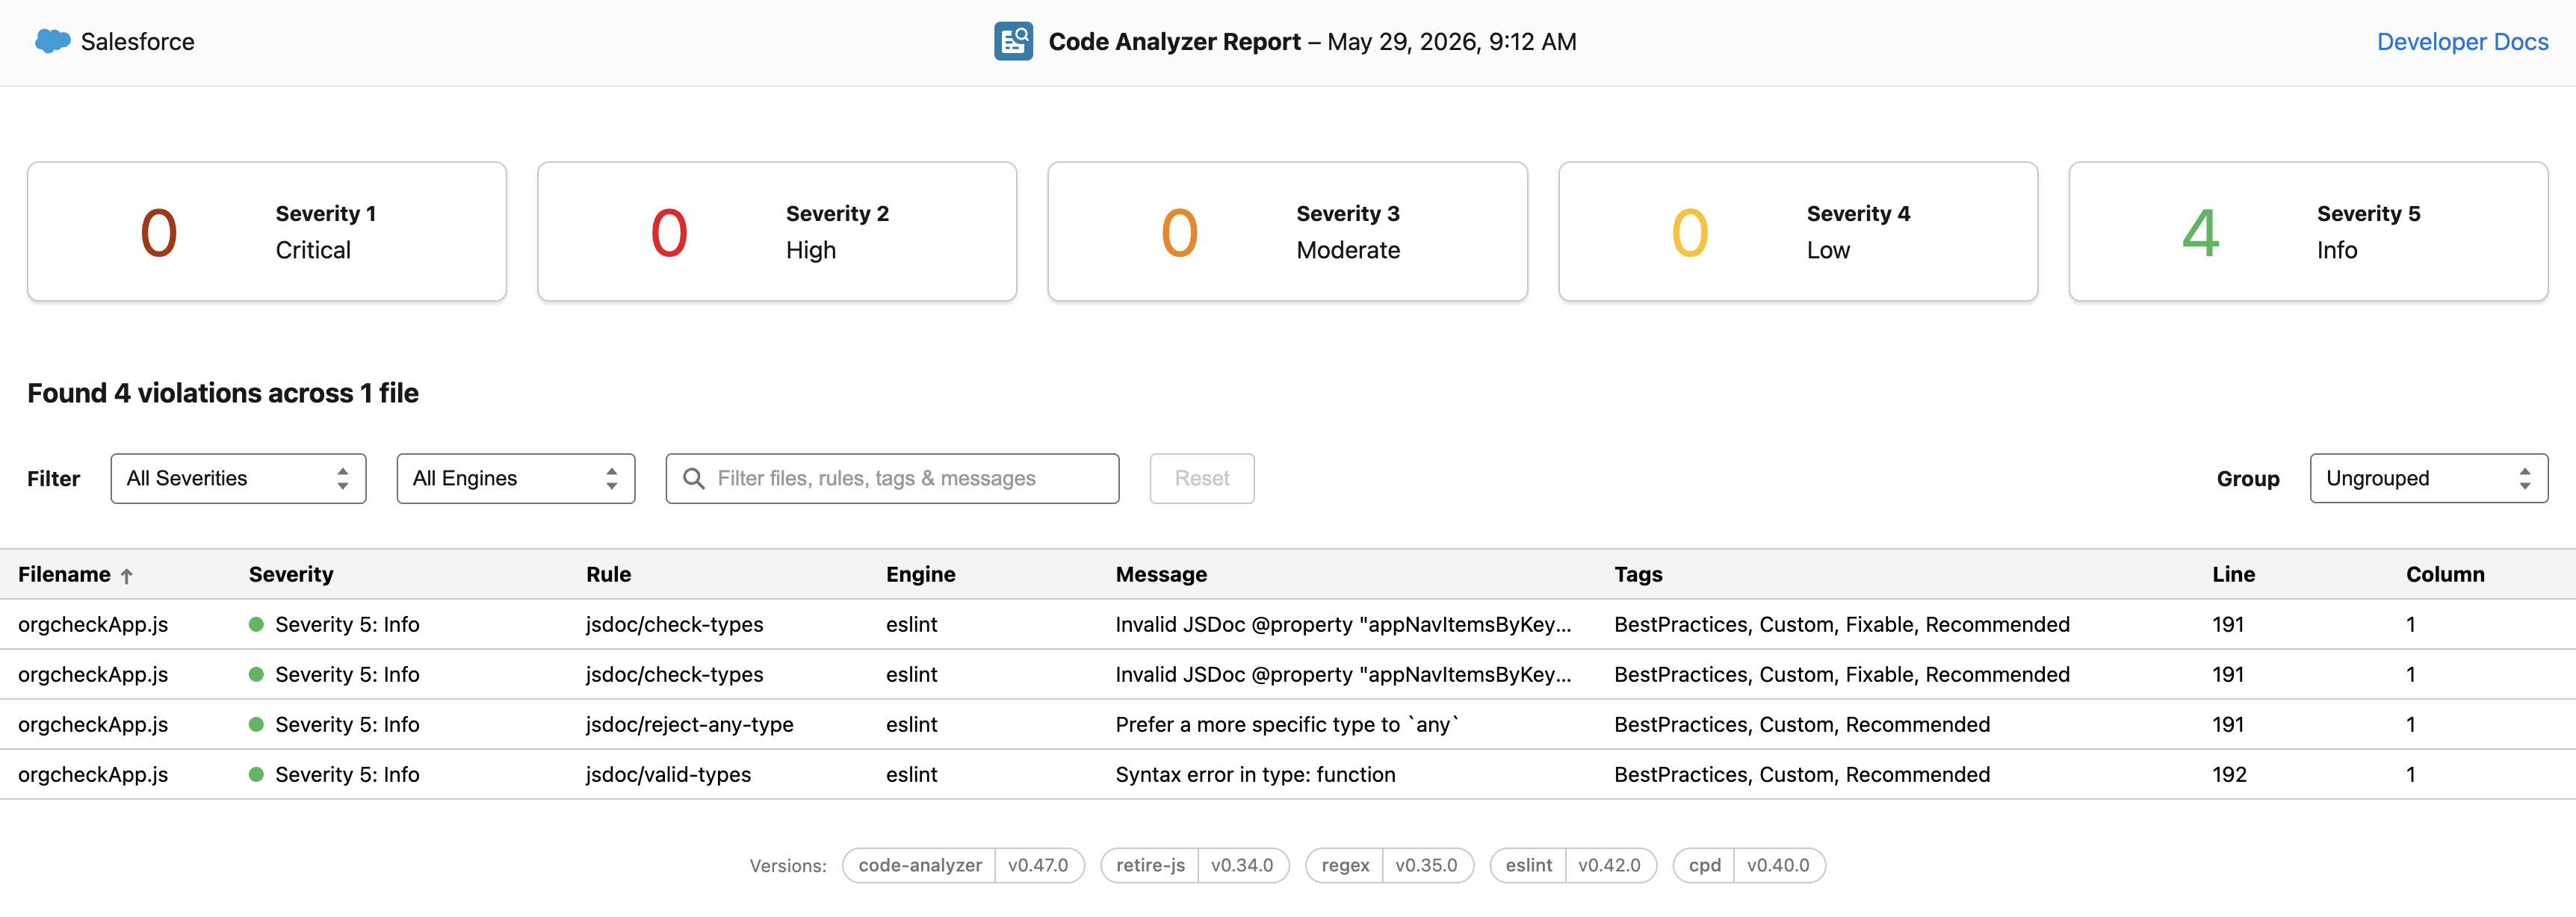
Task: Click the line number 192 cell
Action: coord(2229,774)
